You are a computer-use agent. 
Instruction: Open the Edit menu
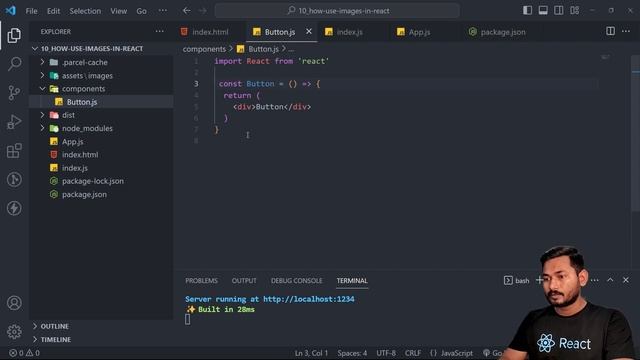(53, 11)
